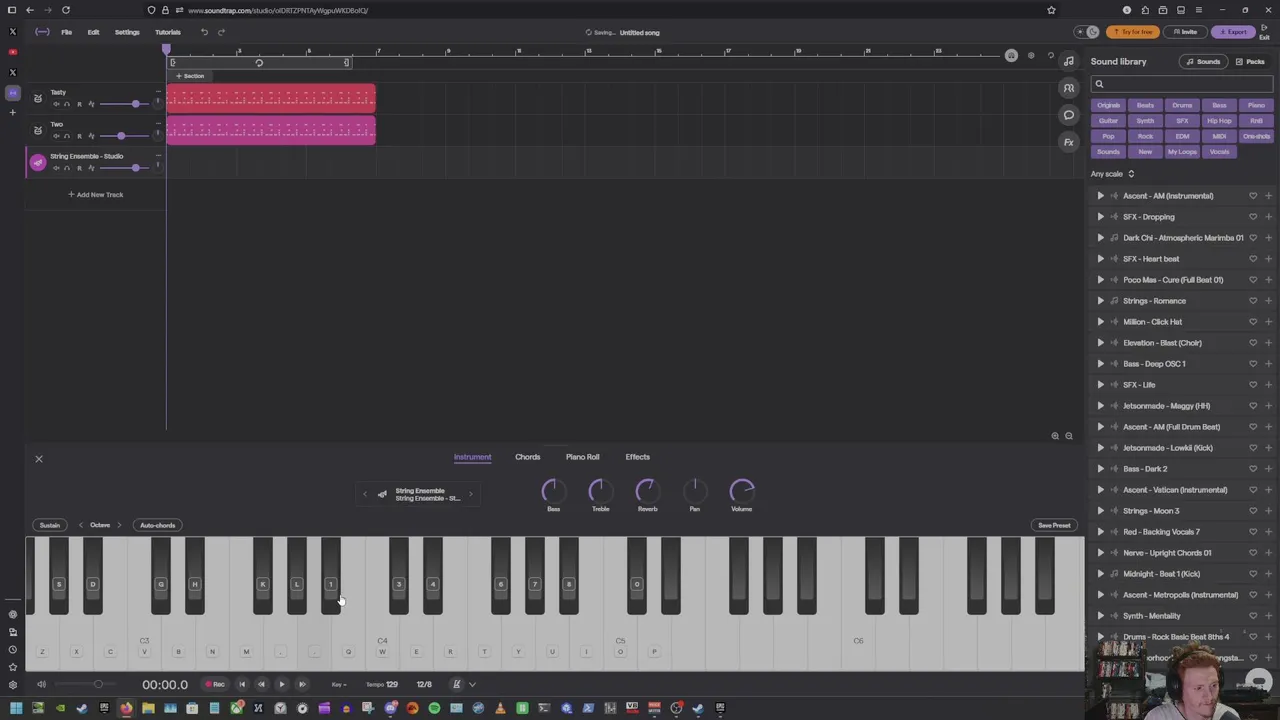Open the Settings menu

[127, 32]
